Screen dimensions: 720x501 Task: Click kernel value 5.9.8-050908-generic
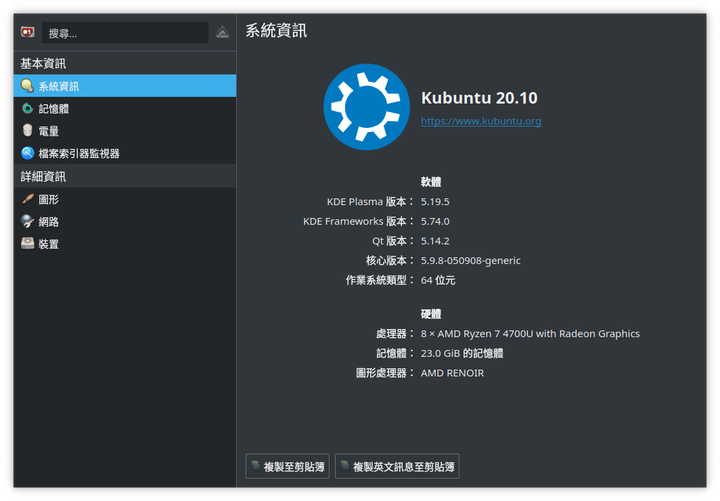471,261
